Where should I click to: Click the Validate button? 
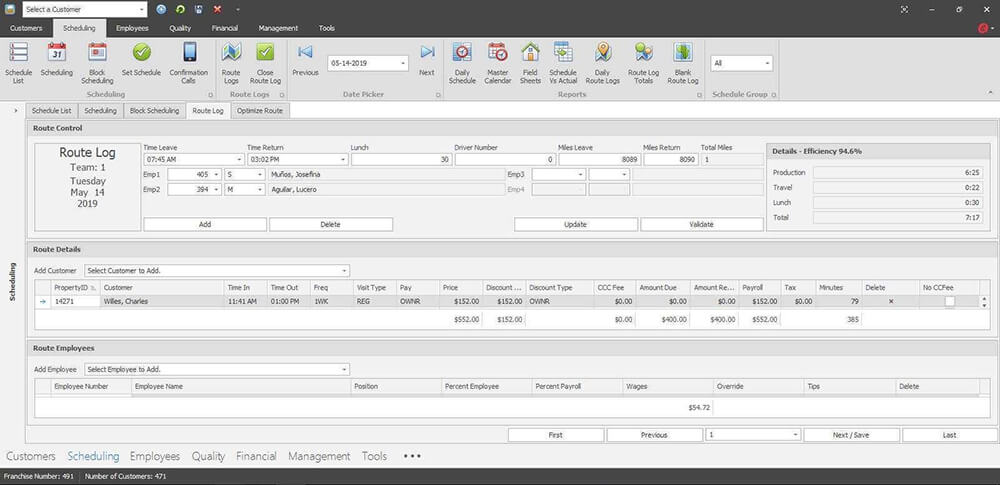[701, 224]
